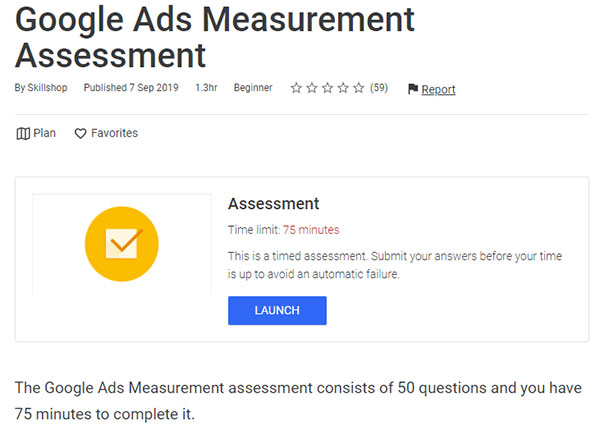Rate with the first star
Screen dimensions: 600x430
(x=296, y=88)
